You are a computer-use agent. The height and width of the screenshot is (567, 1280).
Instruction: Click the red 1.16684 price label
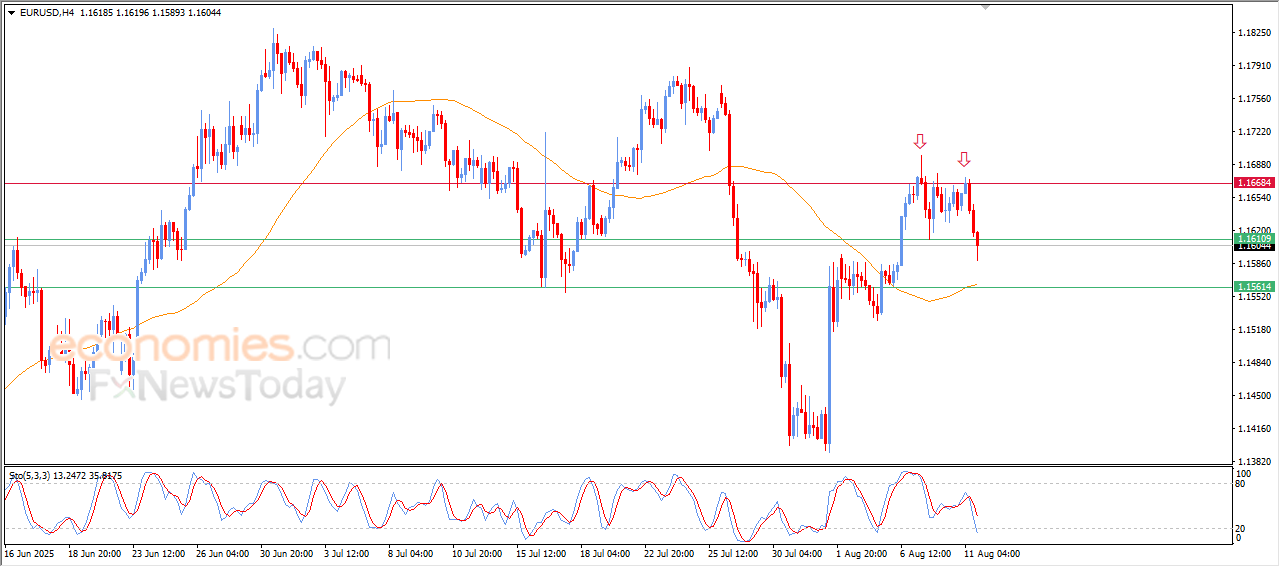pyautogui.click(x=1254, y=183)
